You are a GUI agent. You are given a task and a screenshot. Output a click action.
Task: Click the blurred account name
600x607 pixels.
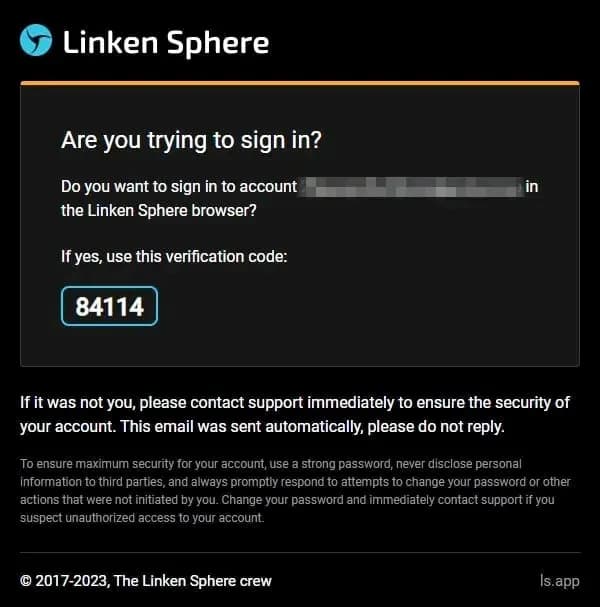click(411, 187)
